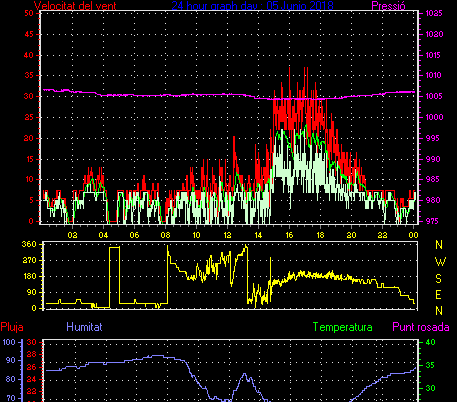Click the 'Pressió' axis title
Viewport: 457px width, 402px height.
click(x=388, y=6)
